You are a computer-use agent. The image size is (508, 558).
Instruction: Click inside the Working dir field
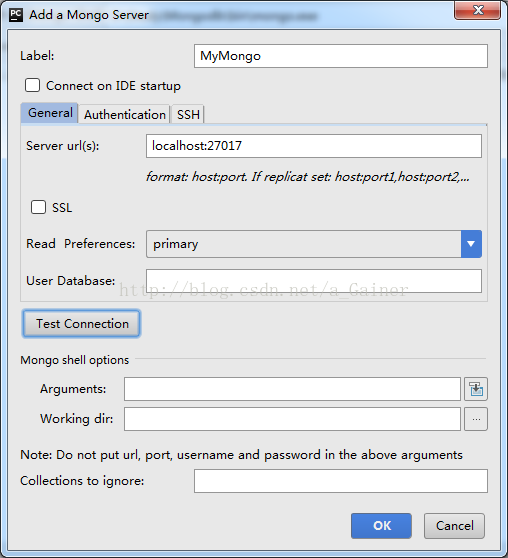[292, 419]
